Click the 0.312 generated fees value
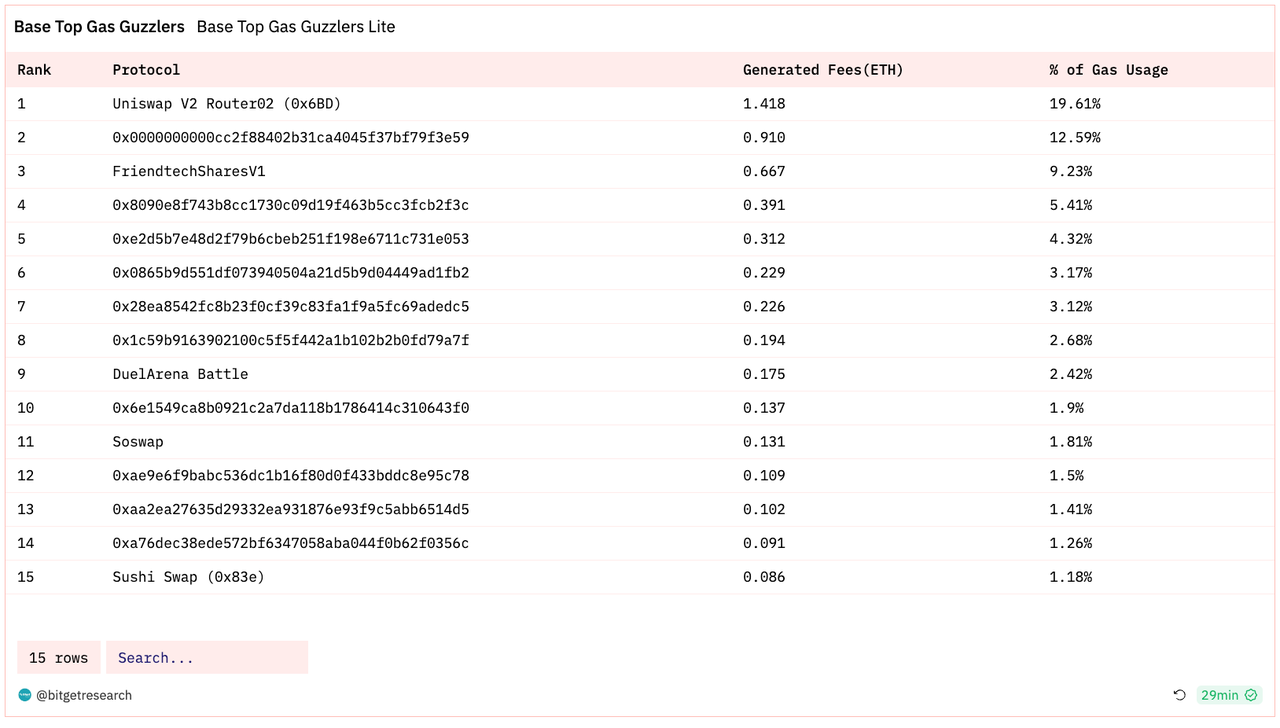 (x=764, y=239)
